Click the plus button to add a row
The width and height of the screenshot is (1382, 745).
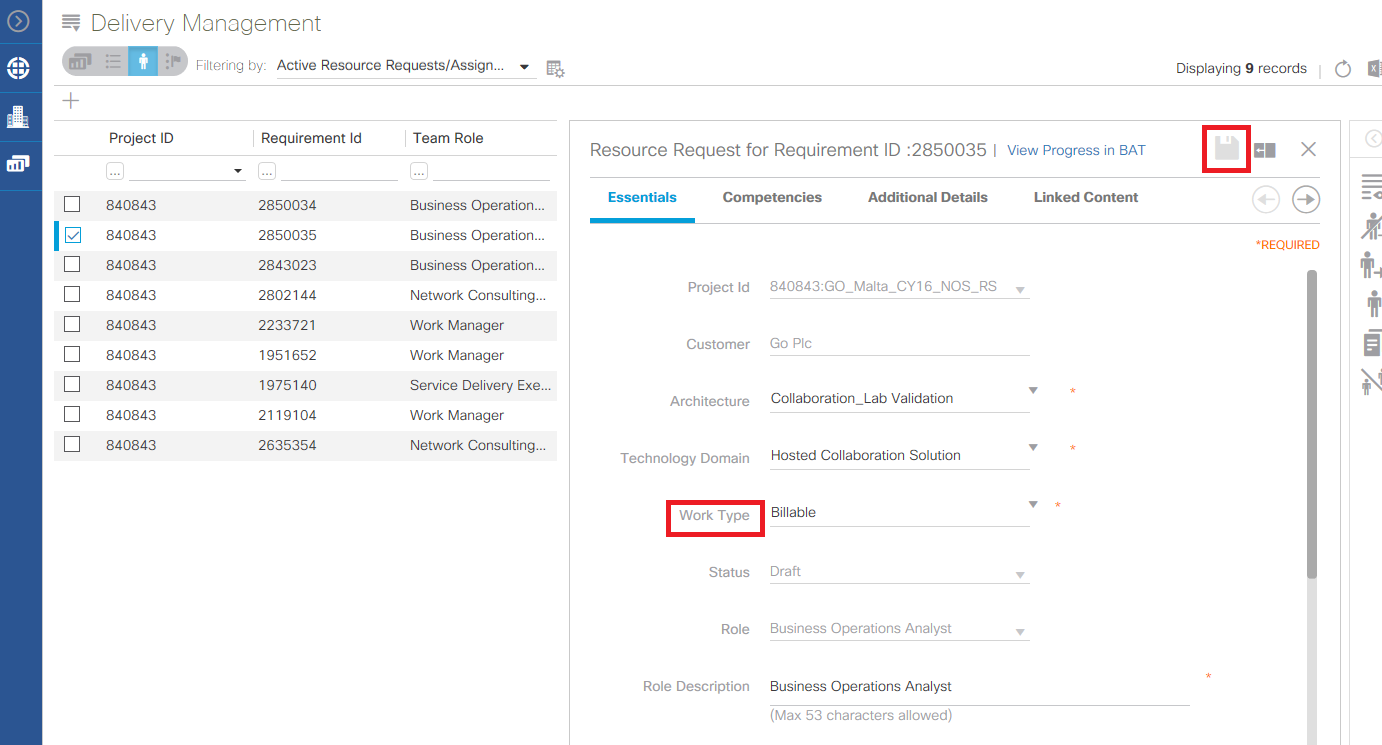click(70, 100)
